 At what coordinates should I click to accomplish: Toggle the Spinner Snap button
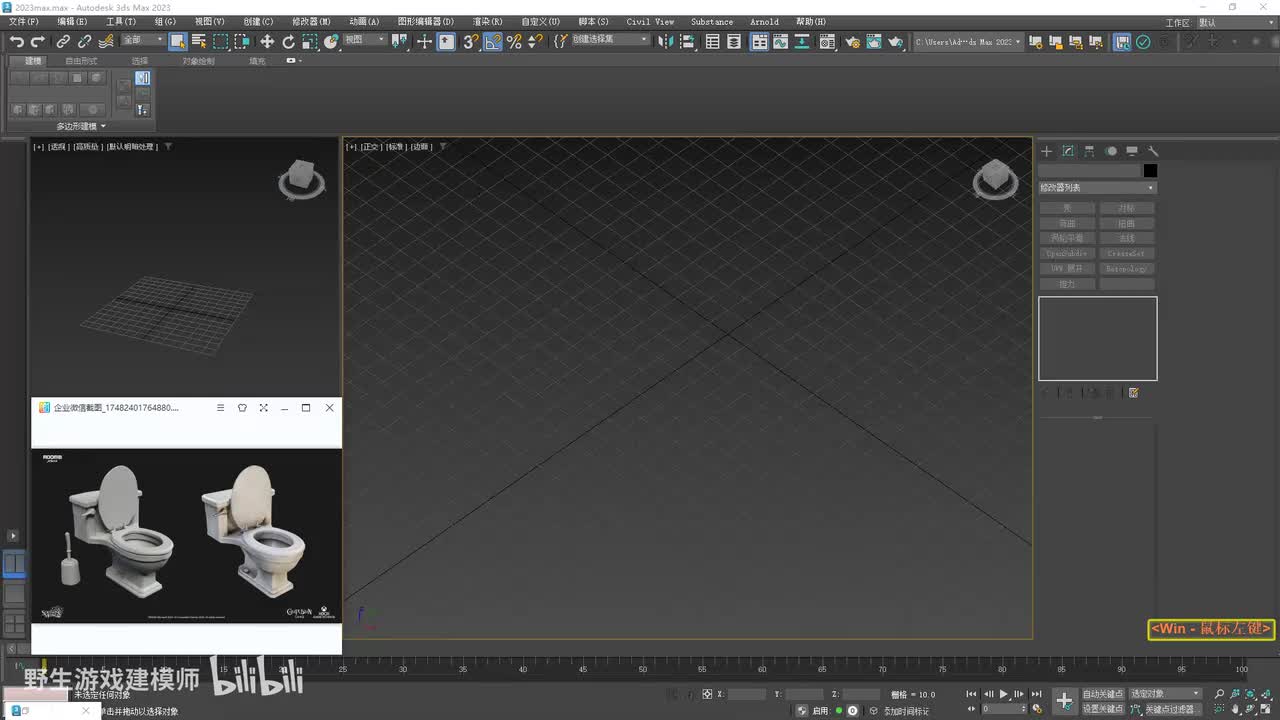pyautogui.click(x=536, y=42)
